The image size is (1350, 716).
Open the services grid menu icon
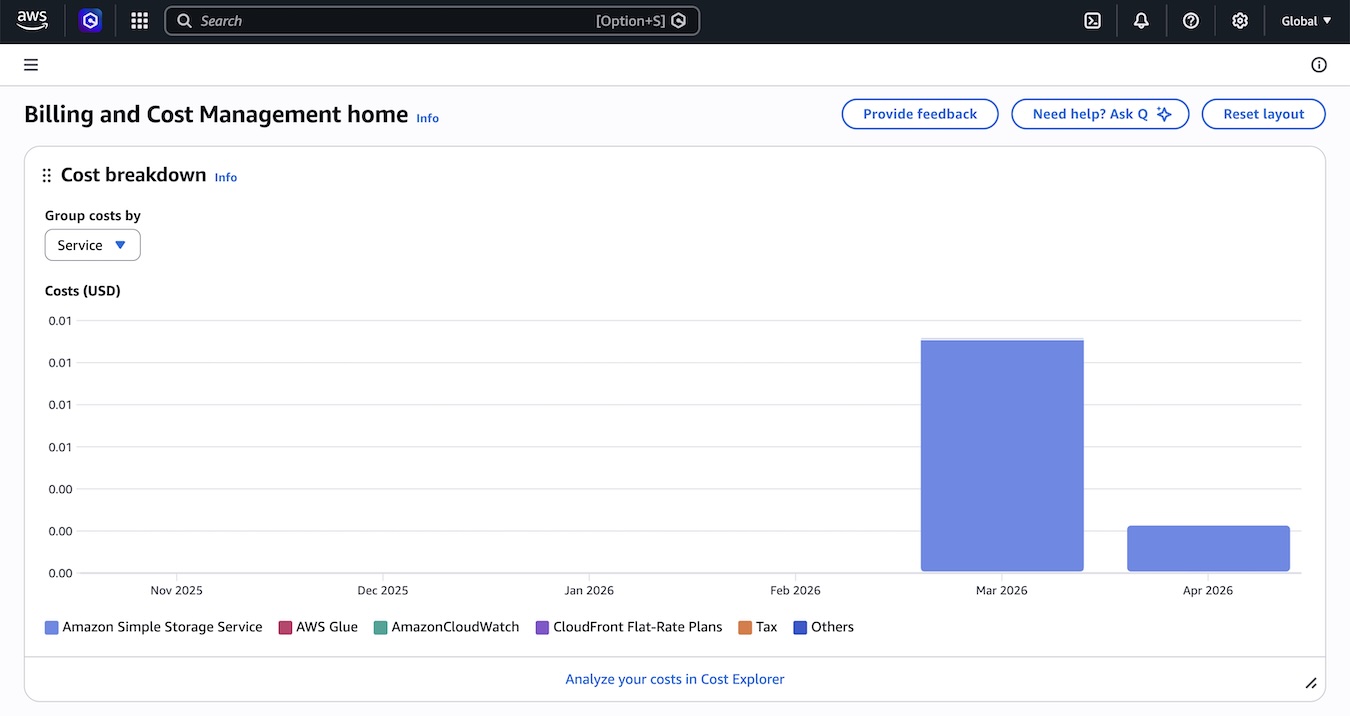[140, 20]
